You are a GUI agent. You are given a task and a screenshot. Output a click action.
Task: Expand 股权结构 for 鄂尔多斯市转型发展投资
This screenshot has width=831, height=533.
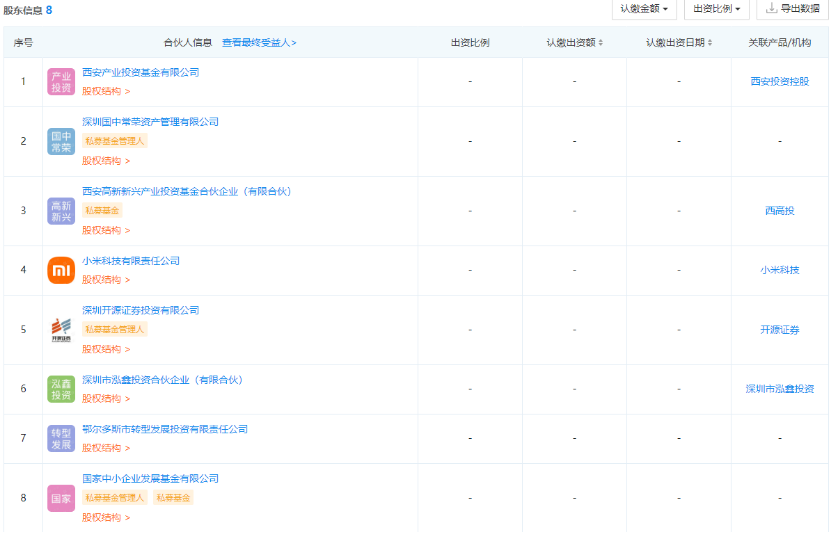106,448
